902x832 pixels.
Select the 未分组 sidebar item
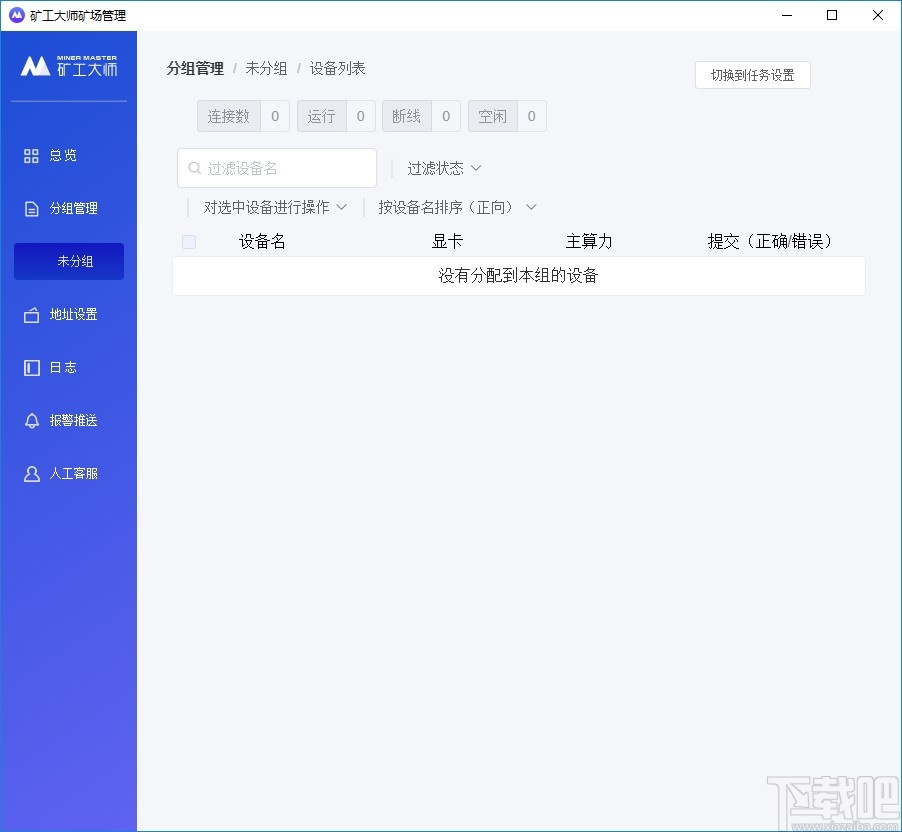tap(68, 261)
